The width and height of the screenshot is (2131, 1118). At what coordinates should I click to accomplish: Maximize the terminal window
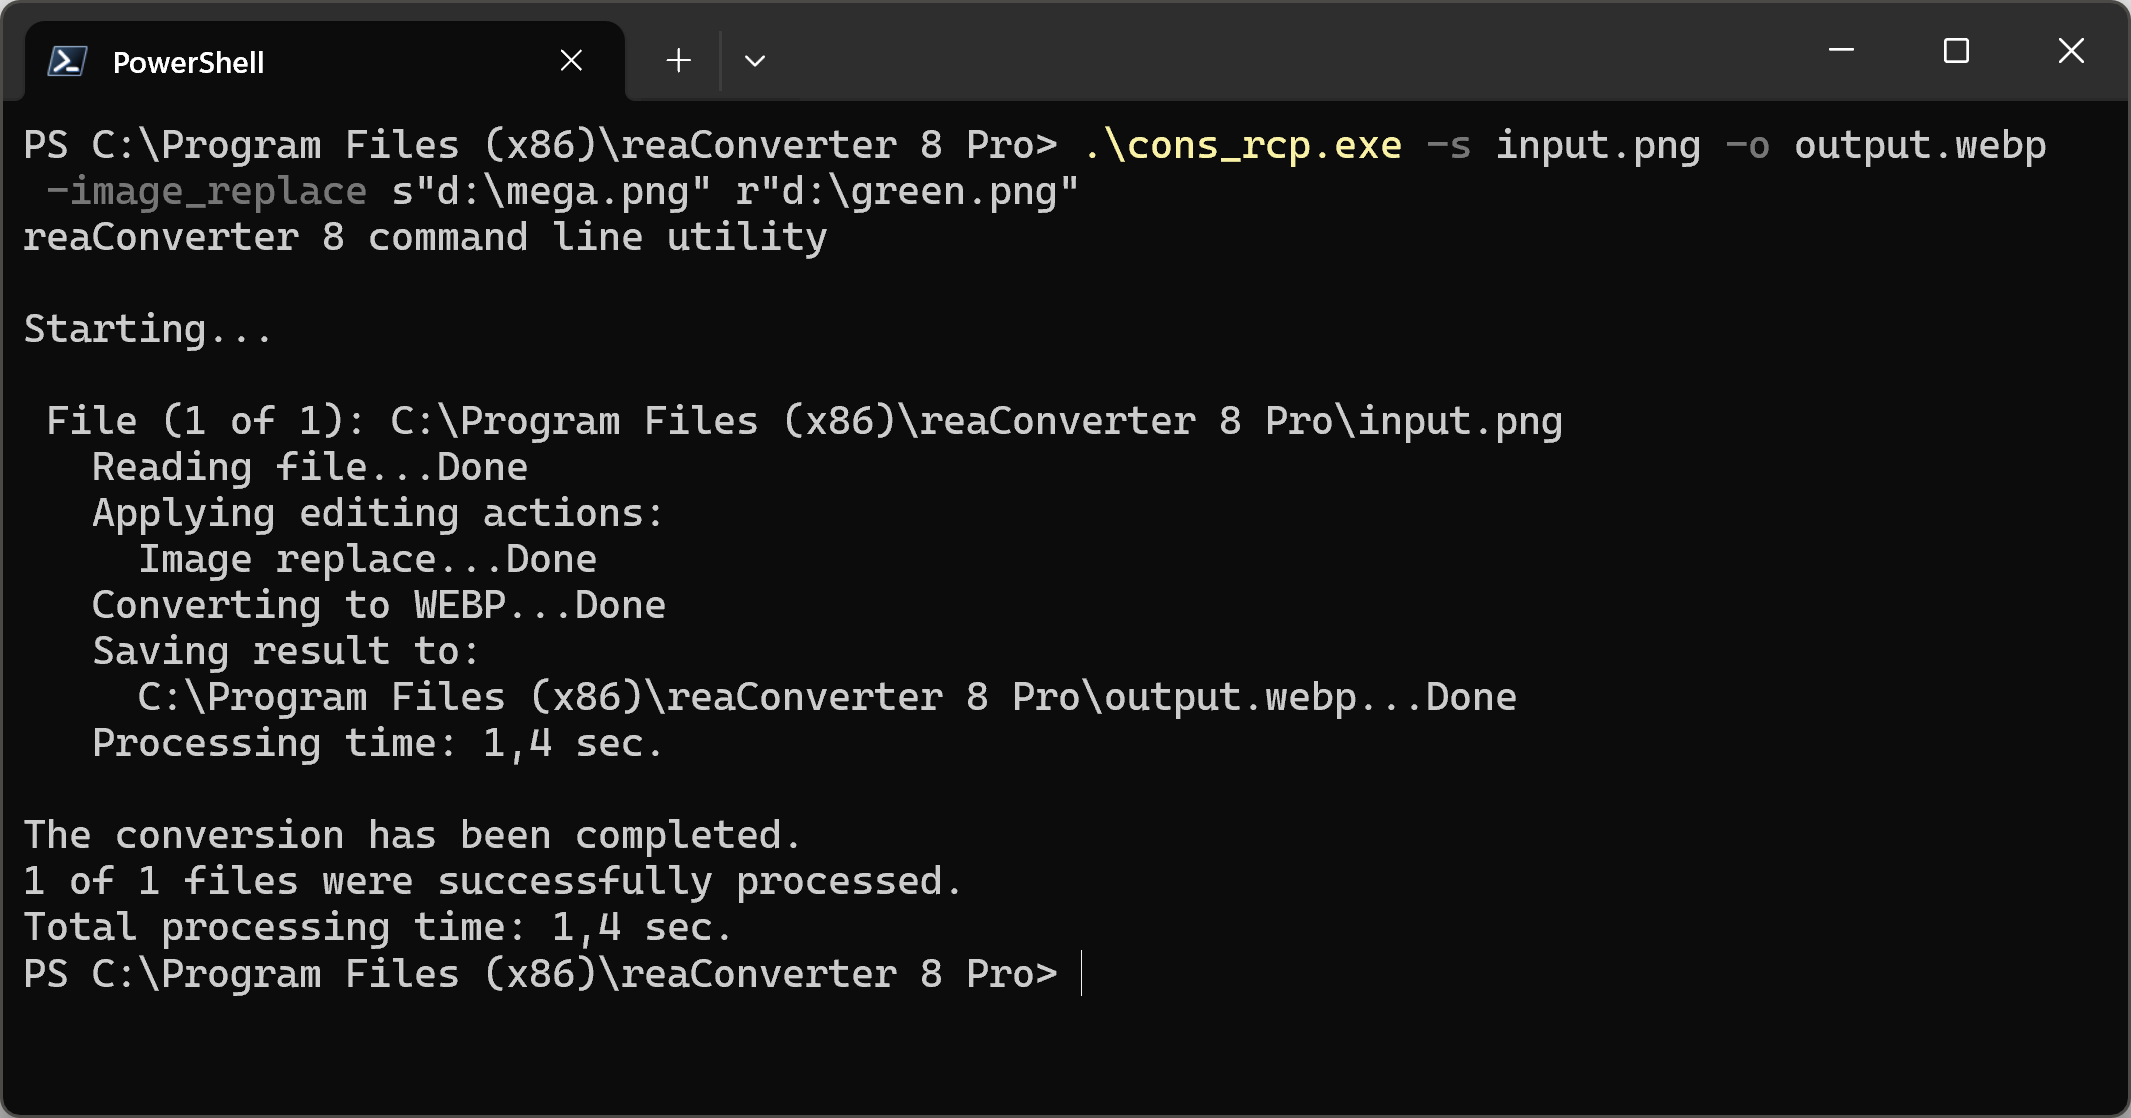[1956, 51]
